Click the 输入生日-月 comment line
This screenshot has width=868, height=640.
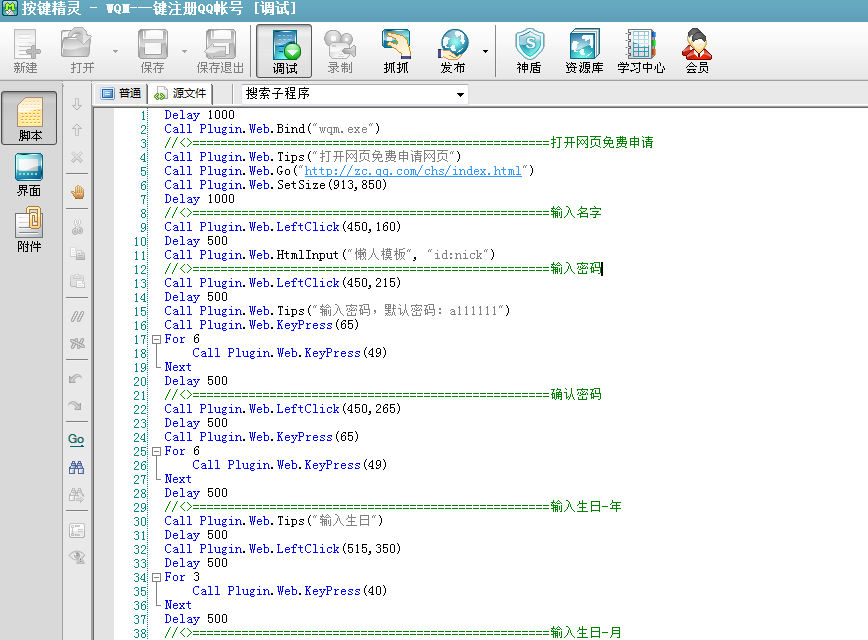pyautogui.click(x=392, y=633)
